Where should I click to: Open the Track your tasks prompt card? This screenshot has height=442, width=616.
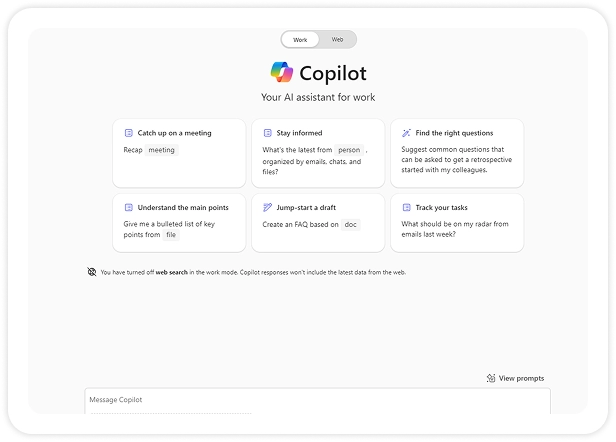[456, 222]
